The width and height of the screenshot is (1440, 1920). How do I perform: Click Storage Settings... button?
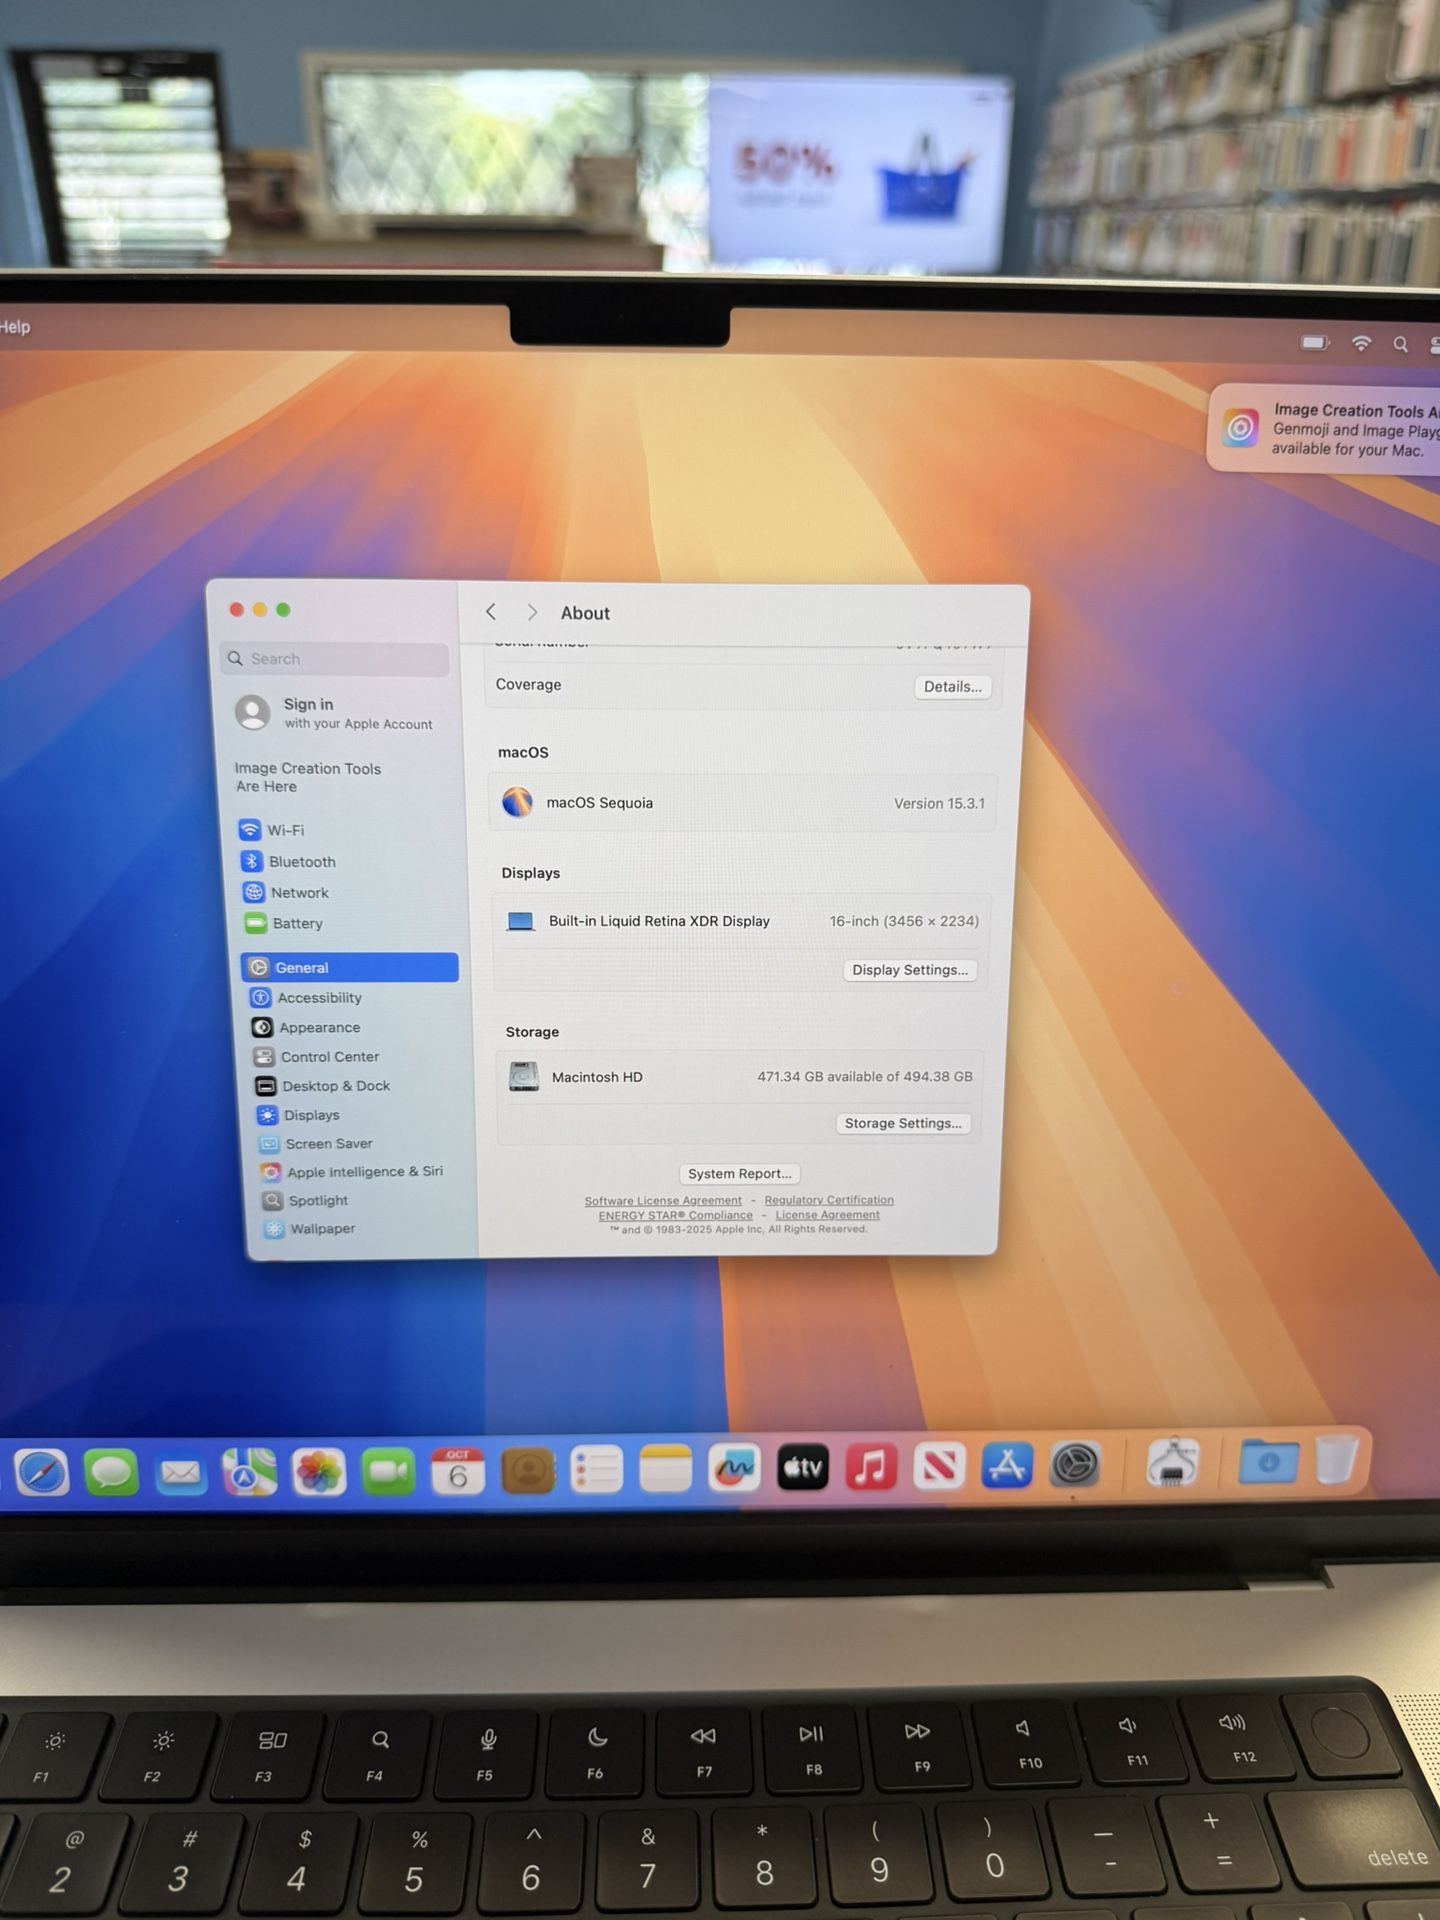click(x=903, y=1123)
